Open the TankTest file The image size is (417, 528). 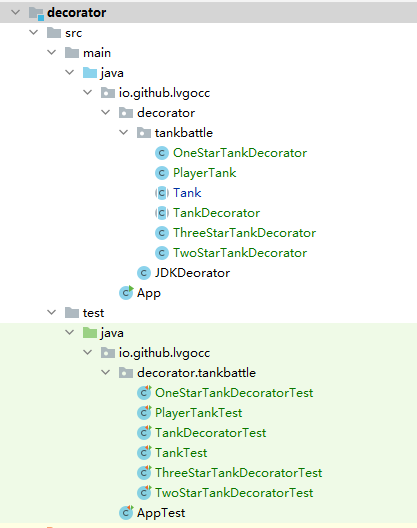coord(181,453)
